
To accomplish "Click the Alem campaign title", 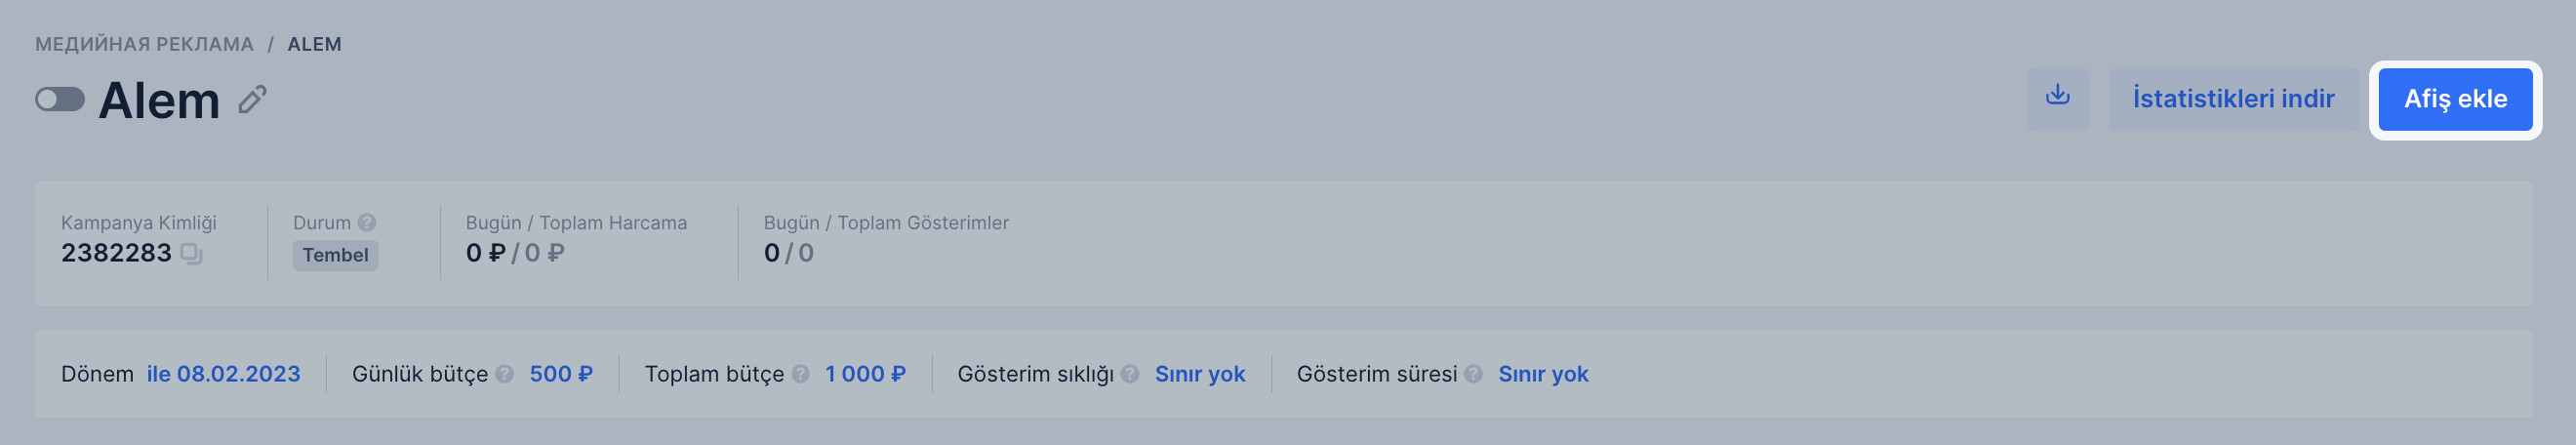I will [159, 100].
